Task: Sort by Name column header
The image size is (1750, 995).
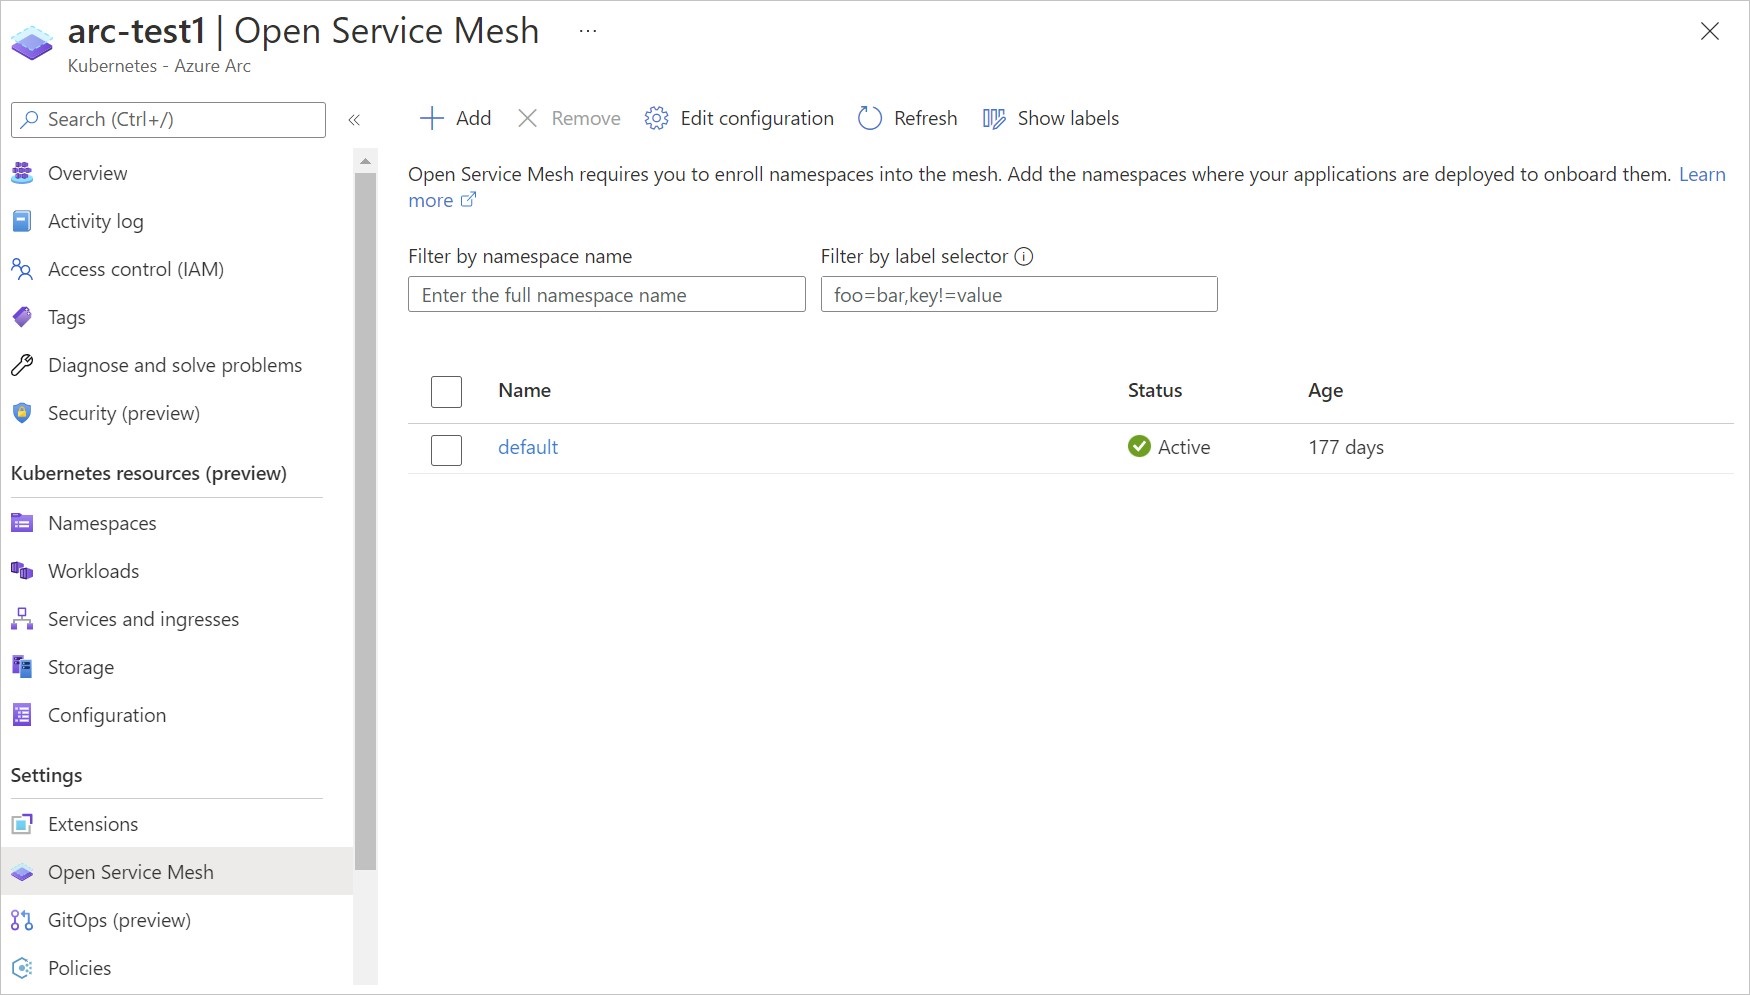Action: coord(524,390)
